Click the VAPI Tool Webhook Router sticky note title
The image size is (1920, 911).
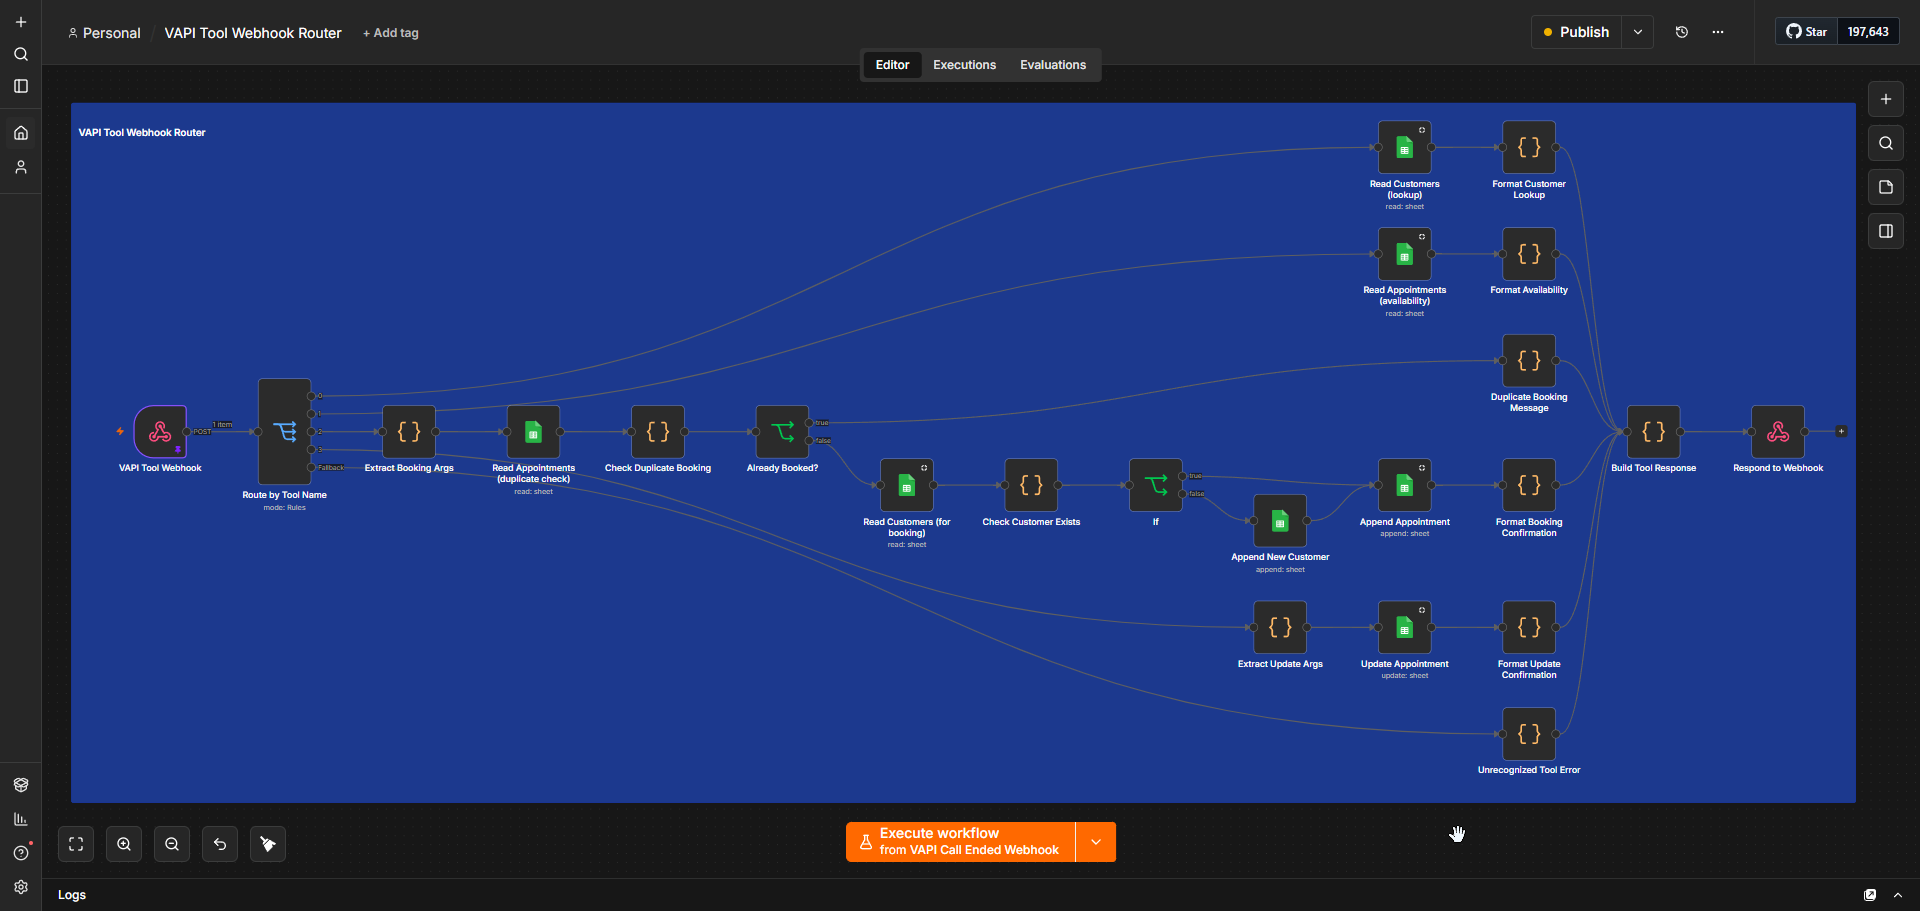click(x=142, y=132)
